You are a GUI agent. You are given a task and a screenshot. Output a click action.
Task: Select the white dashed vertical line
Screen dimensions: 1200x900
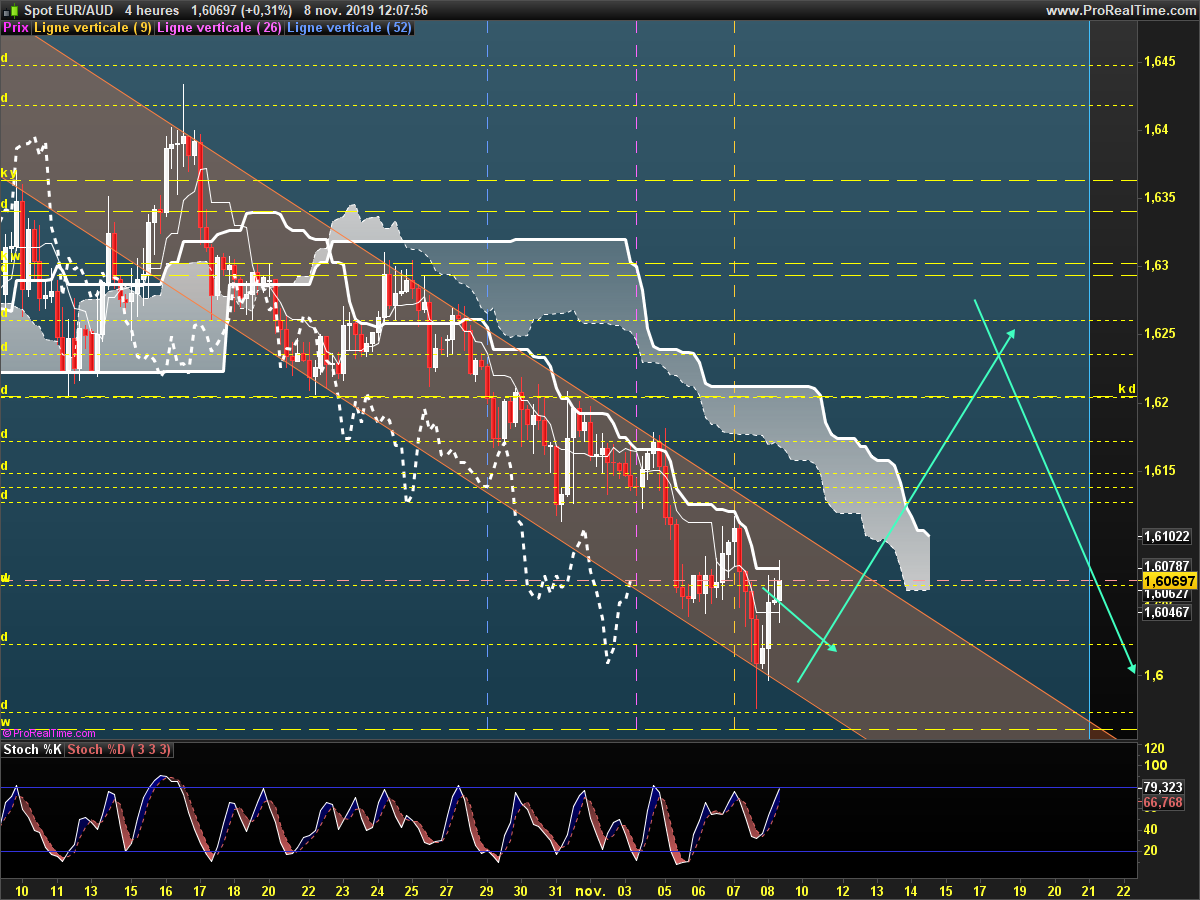point(487,380)
